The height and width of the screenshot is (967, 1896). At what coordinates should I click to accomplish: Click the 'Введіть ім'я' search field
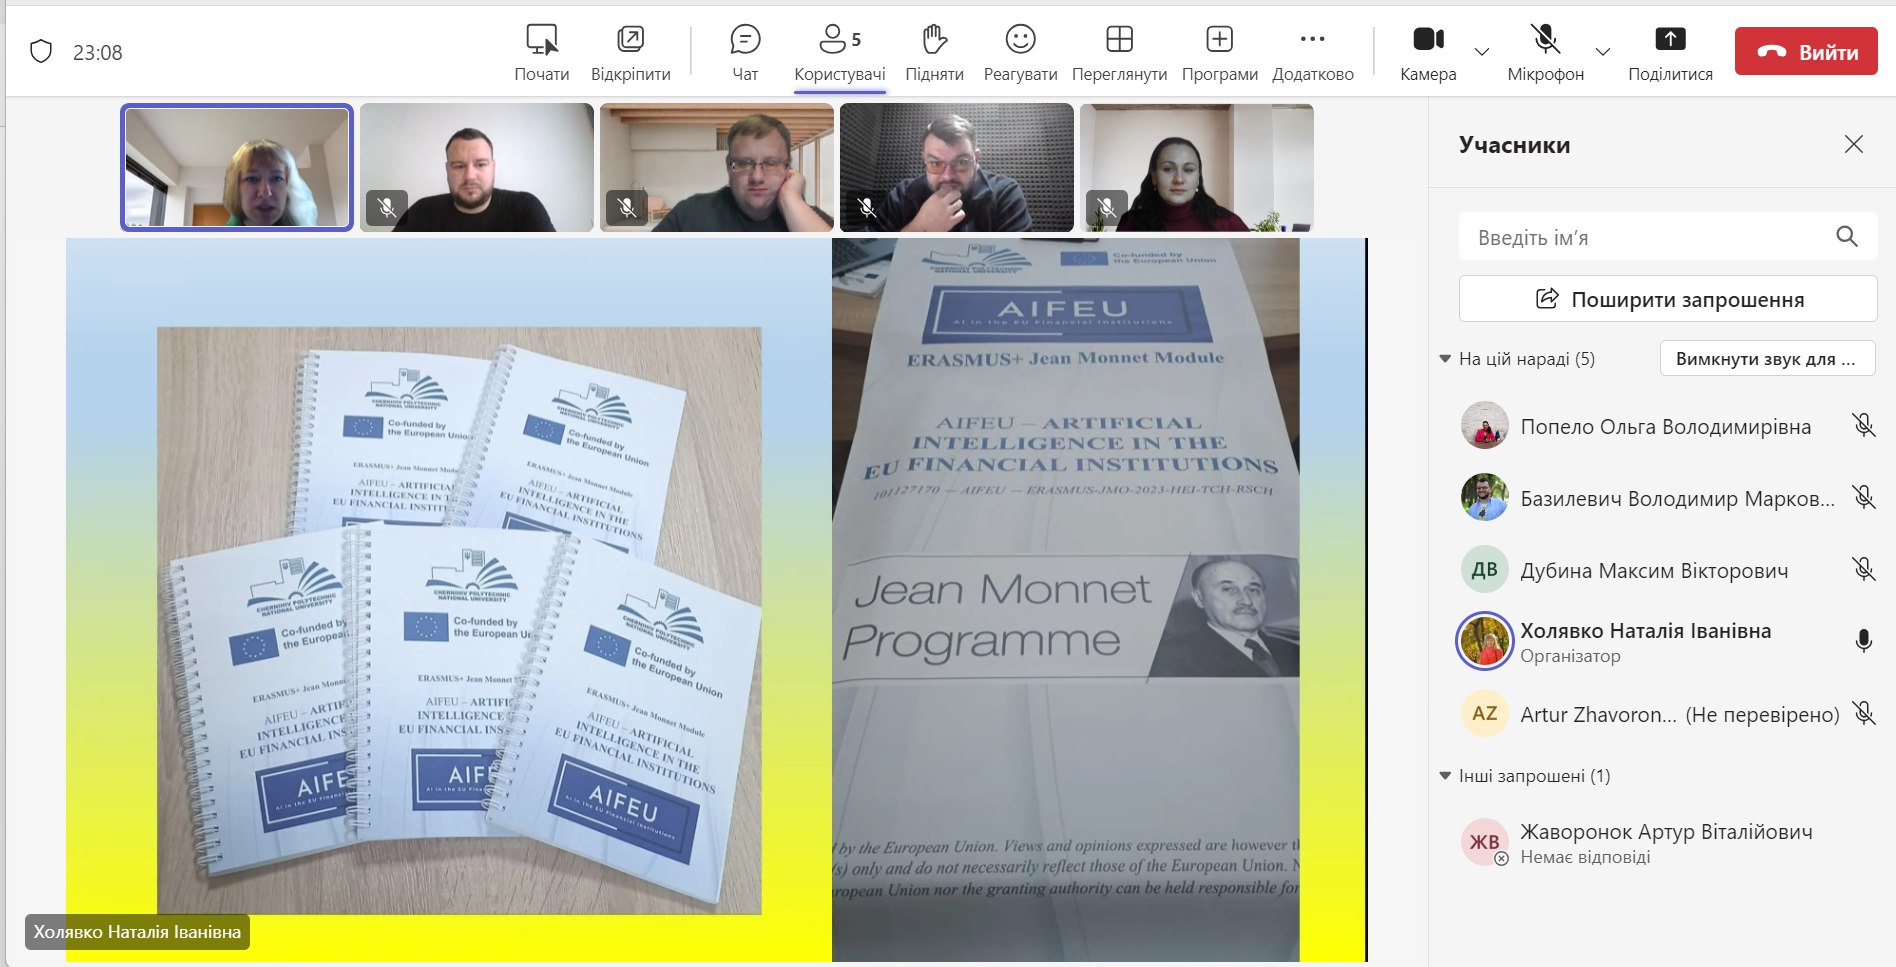click(x=1645, y=237)
